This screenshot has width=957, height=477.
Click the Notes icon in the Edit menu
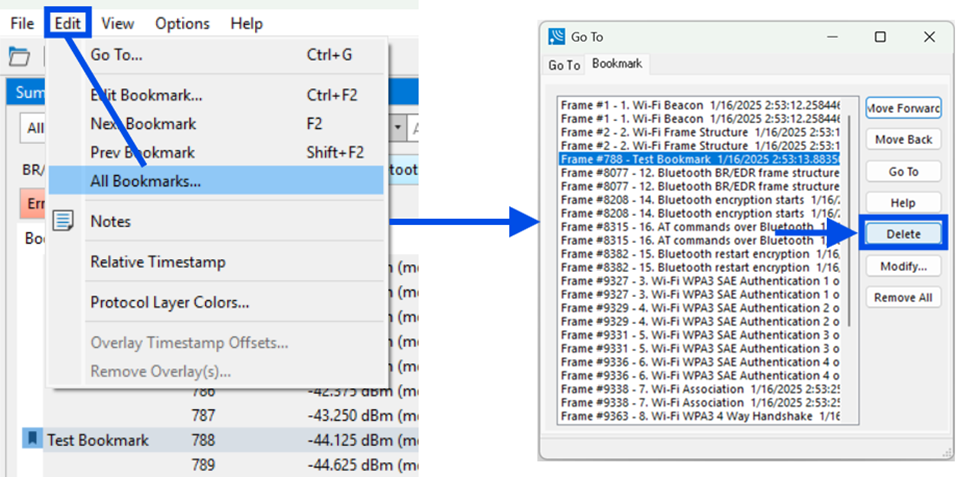[62, 221]
